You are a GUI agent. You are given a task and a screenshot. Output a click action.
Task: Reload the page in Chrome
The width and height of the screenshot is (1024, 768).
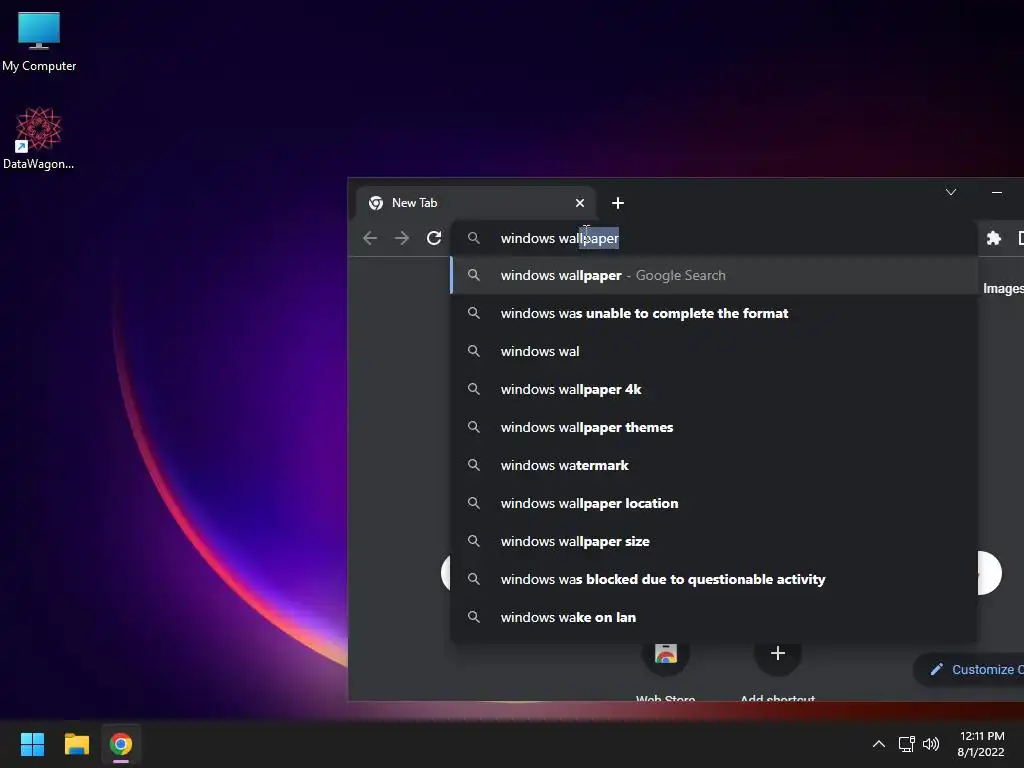point(434,238)
